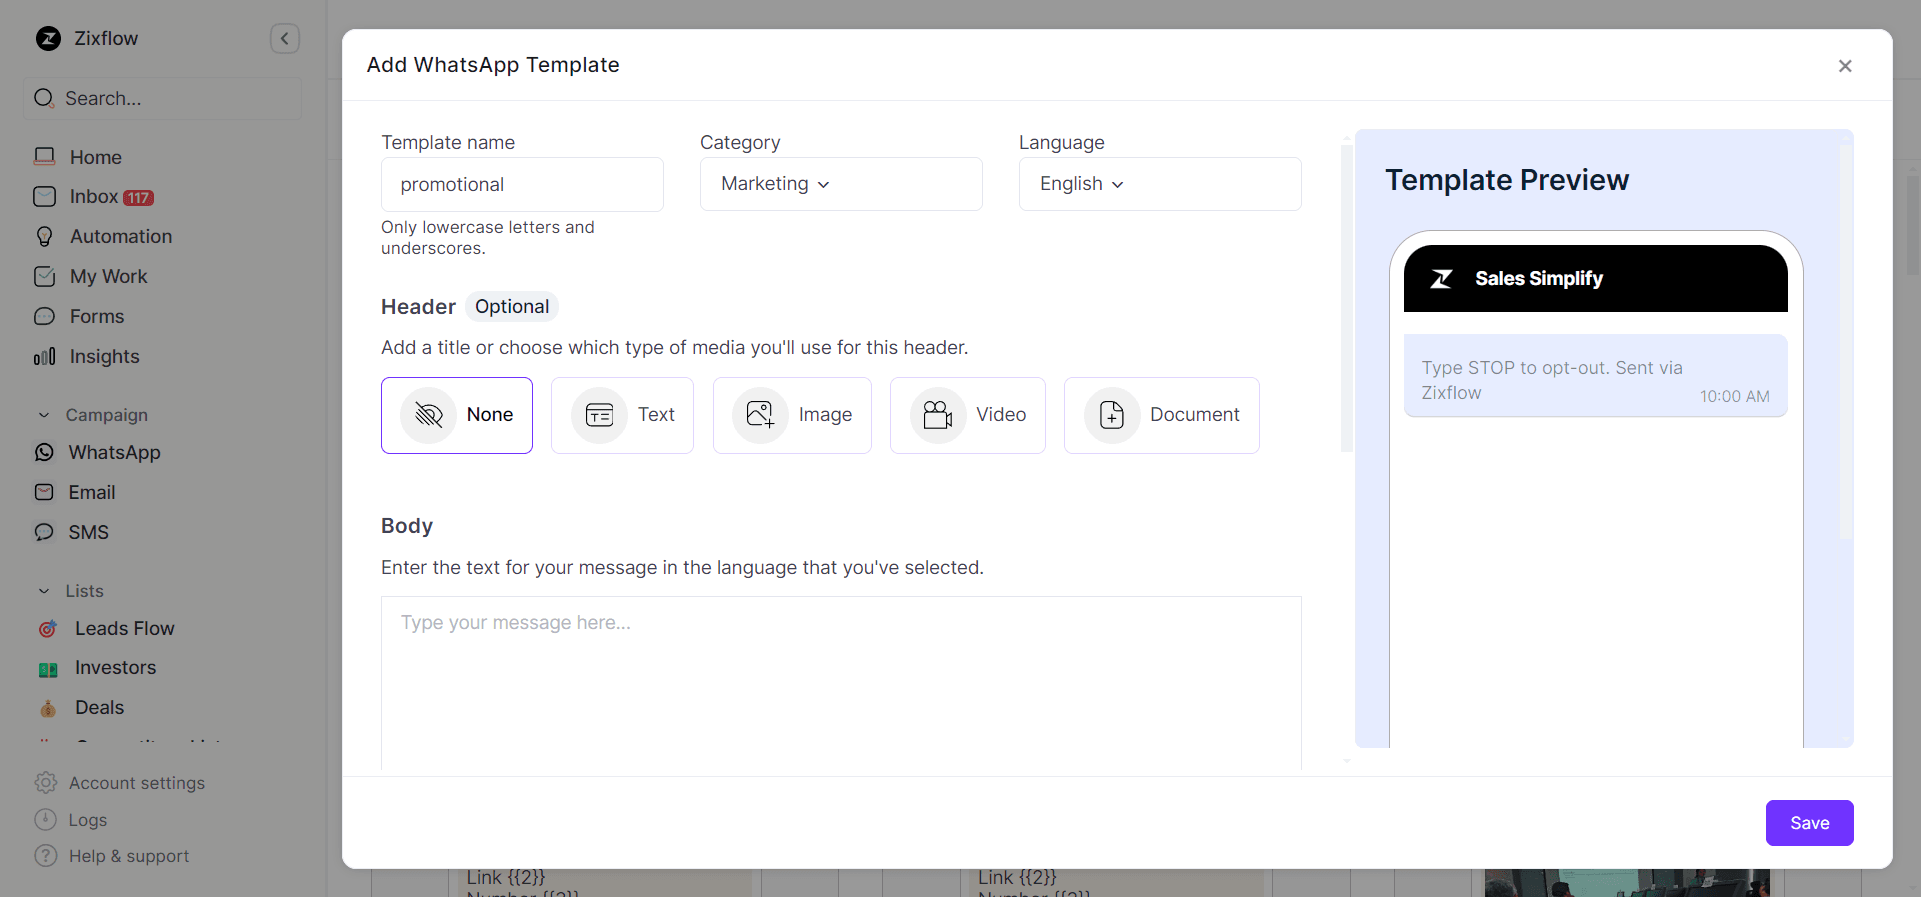Select the None header option
This screenshot has height=897, width=1921.
[457, 415]
